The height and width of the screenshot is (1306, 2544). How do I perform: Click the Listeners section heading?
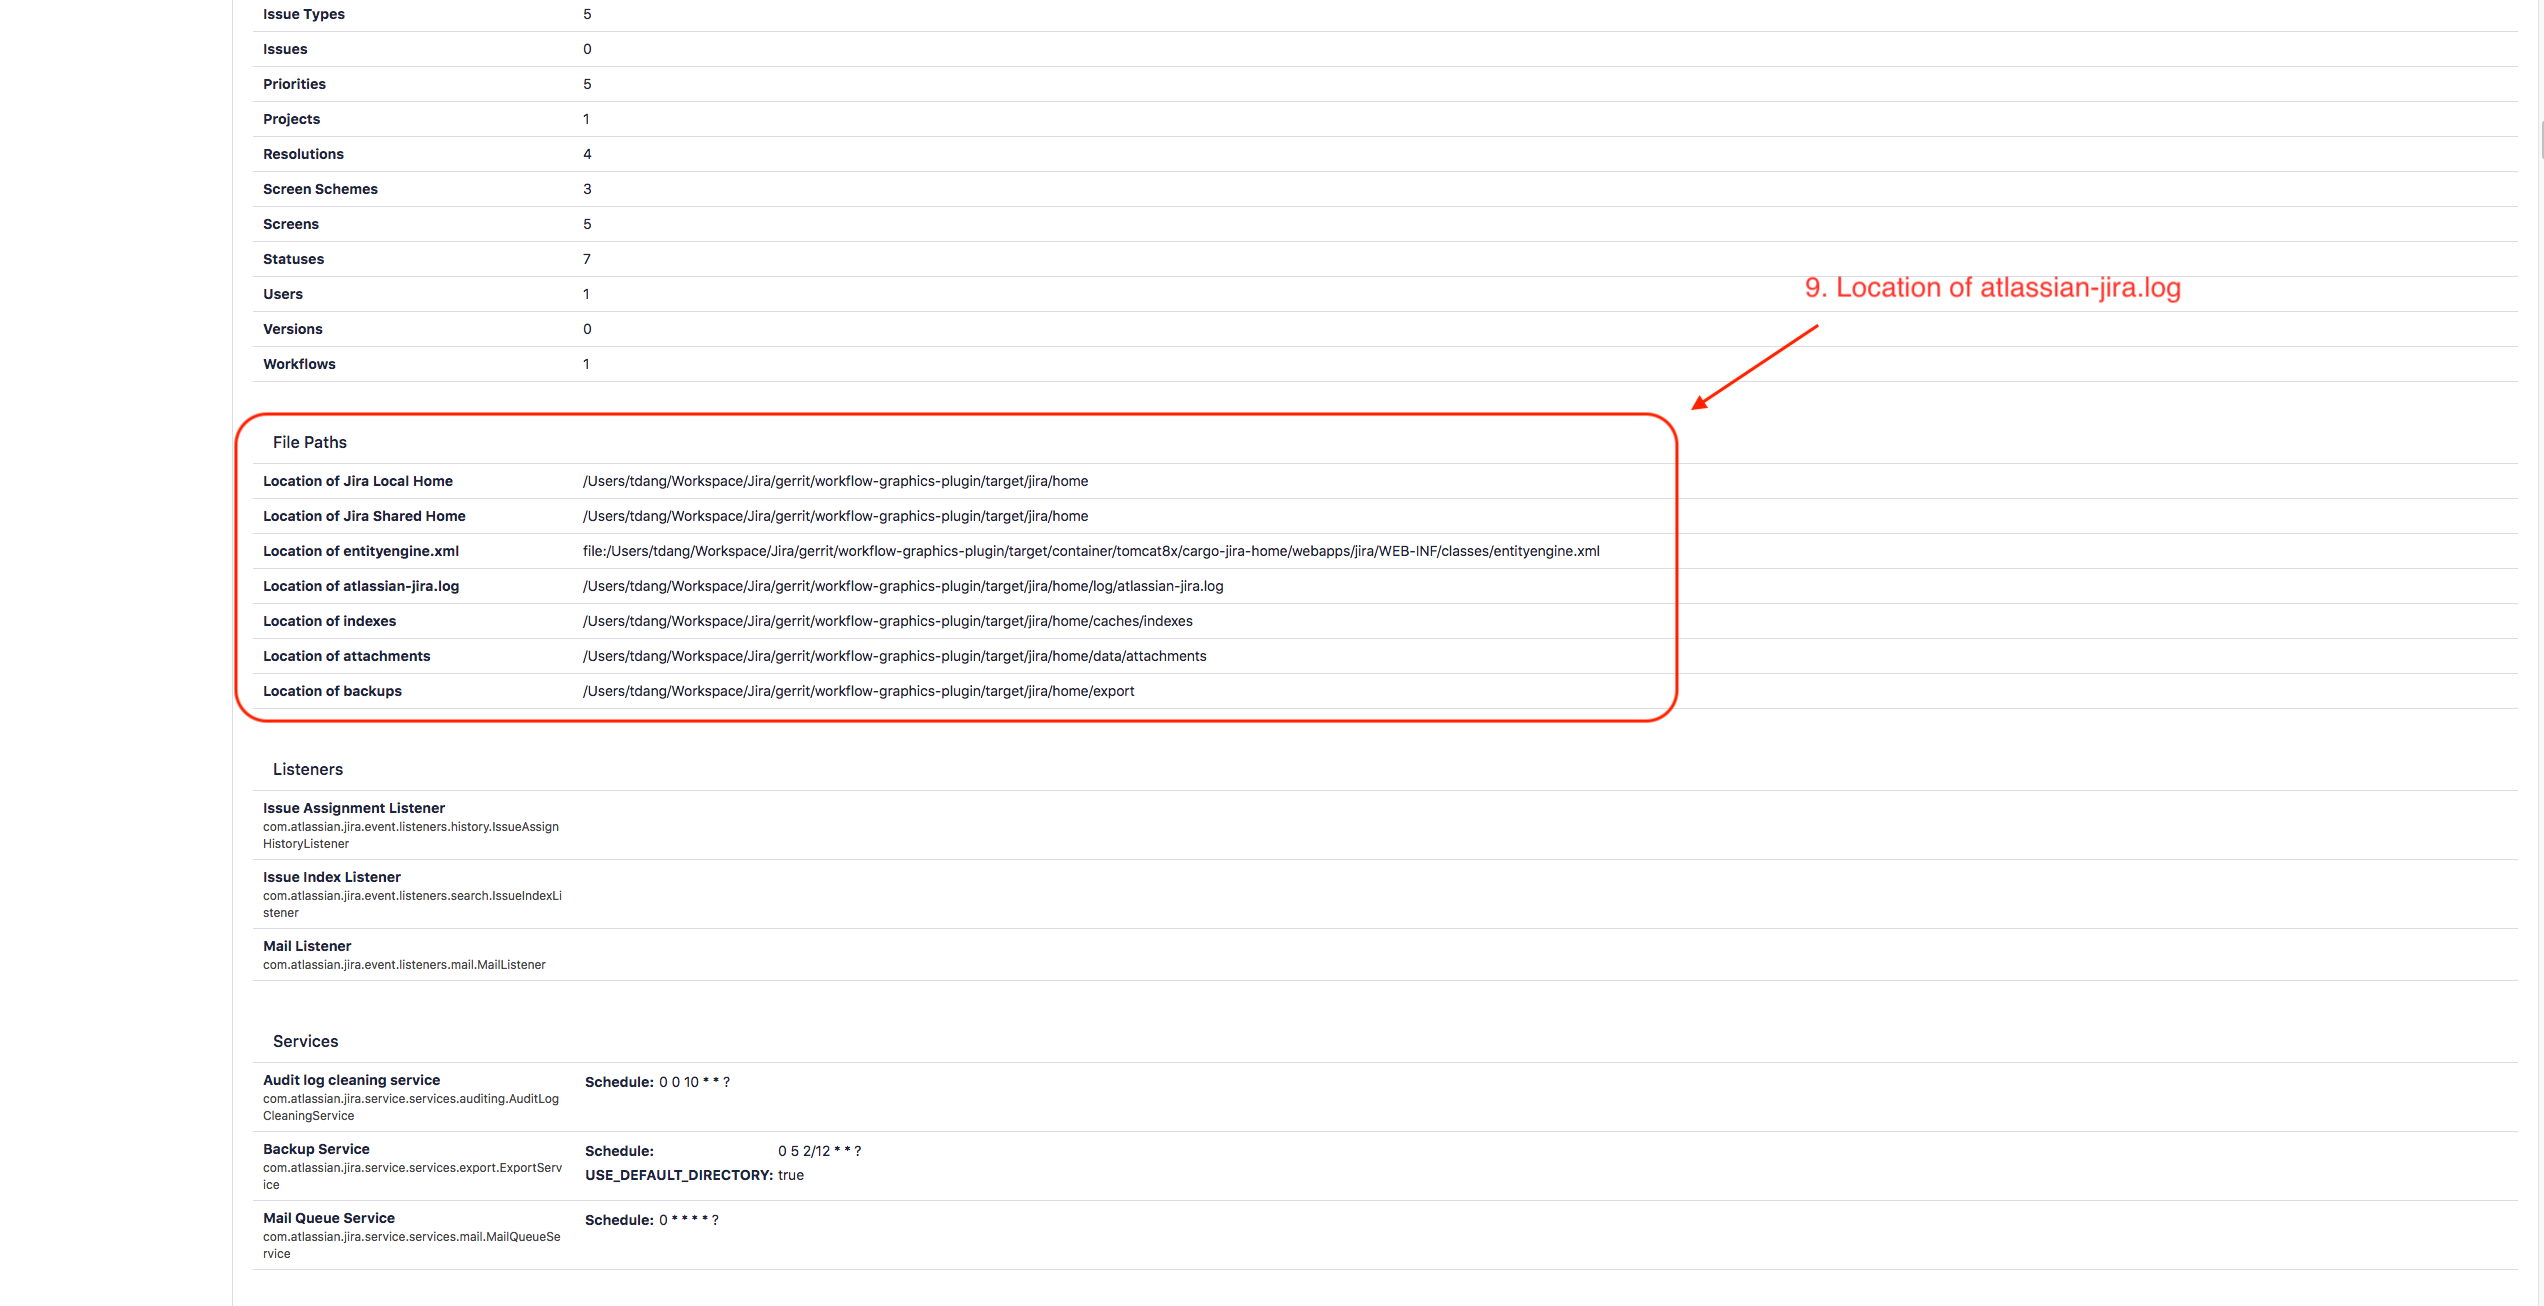[x=307, y=769]
